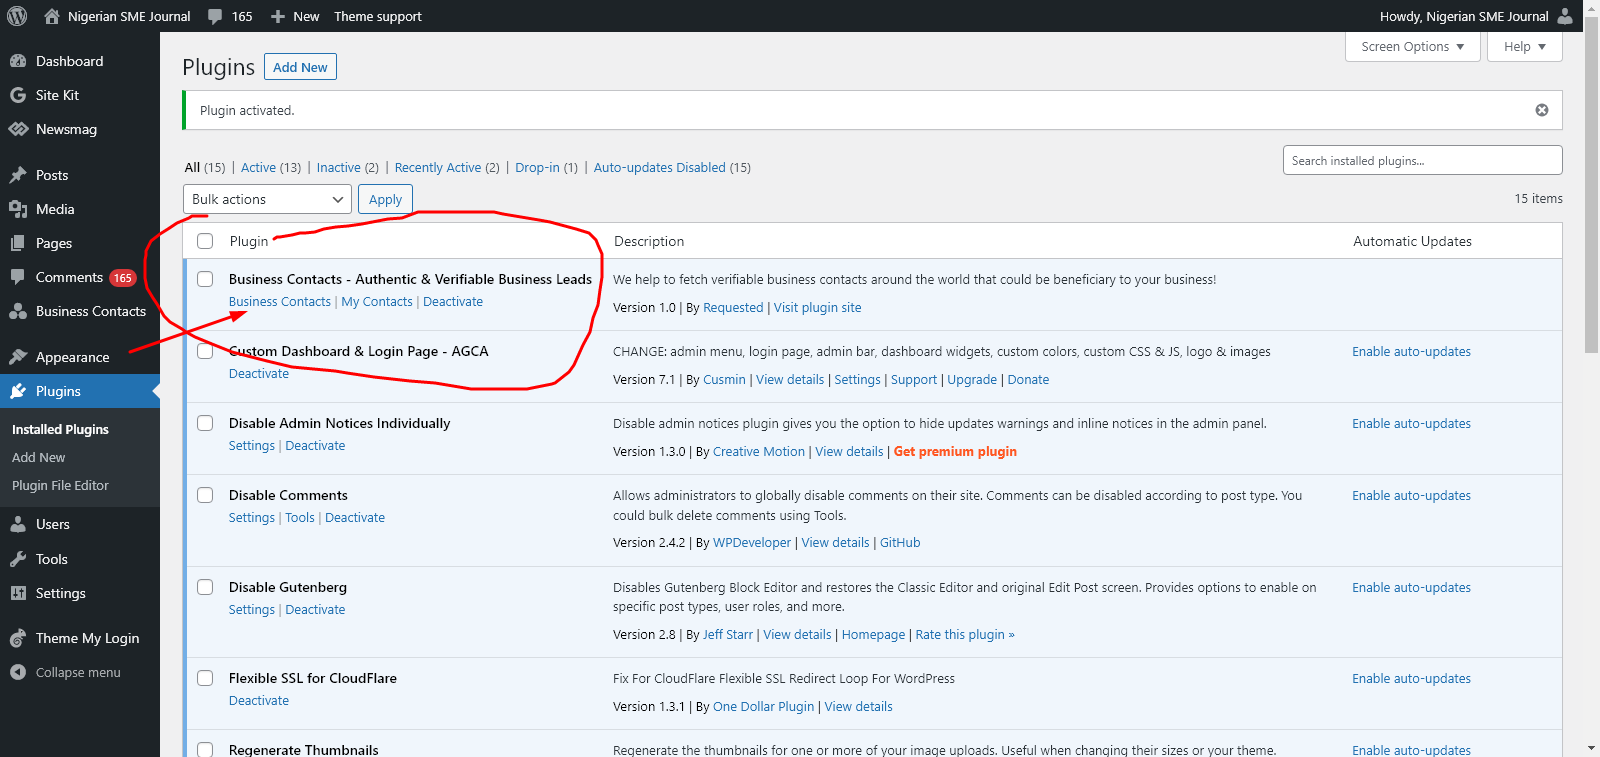Open the comments bubble icon showing 165
The image size is (1600, 757).
215,17
